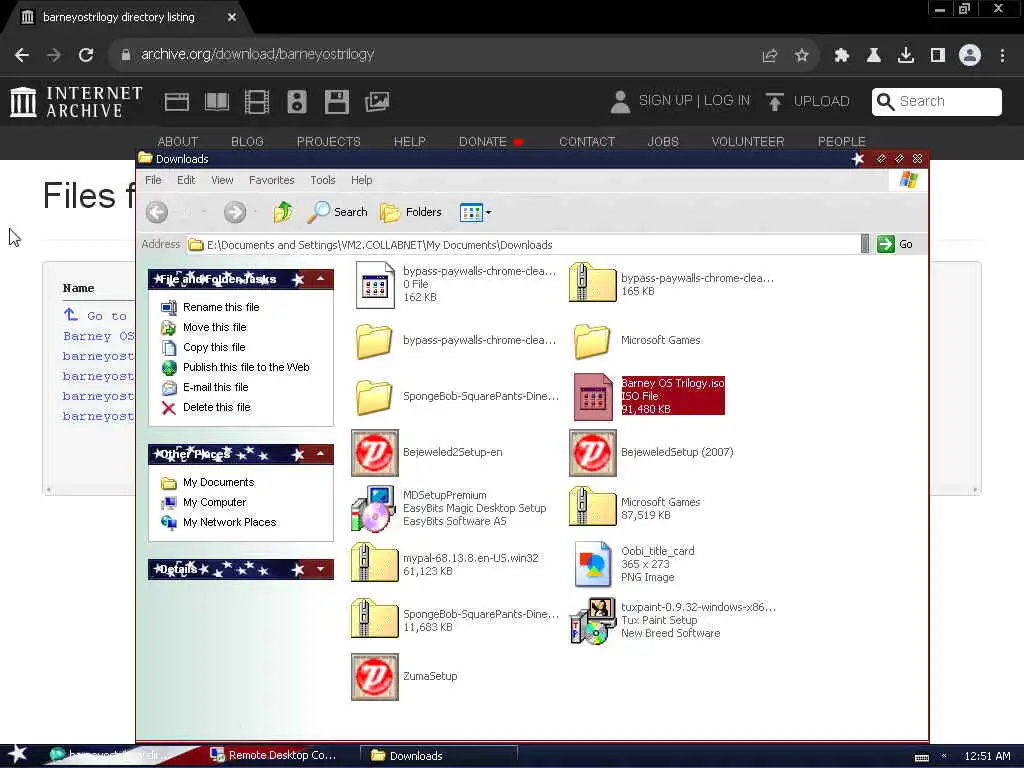1024x768 pixels.
Task: Click the Chrome reload page button
Action: pos(86,55)
